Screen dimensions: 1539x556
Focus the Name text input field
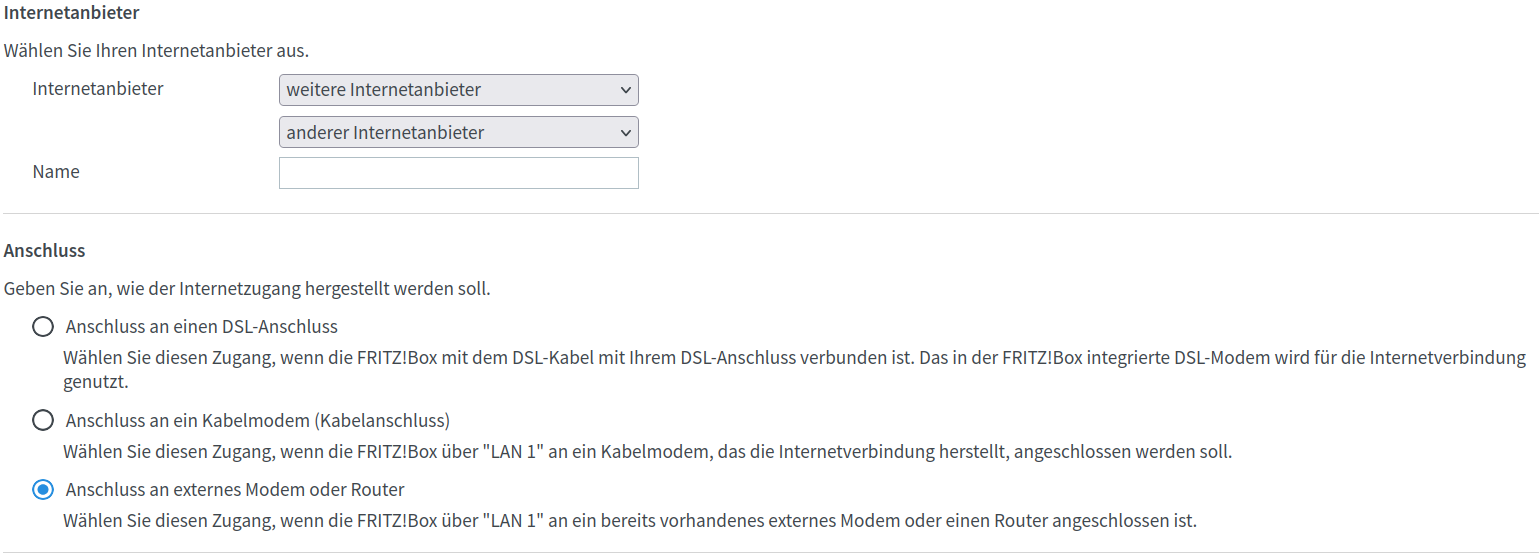(458, 173)
